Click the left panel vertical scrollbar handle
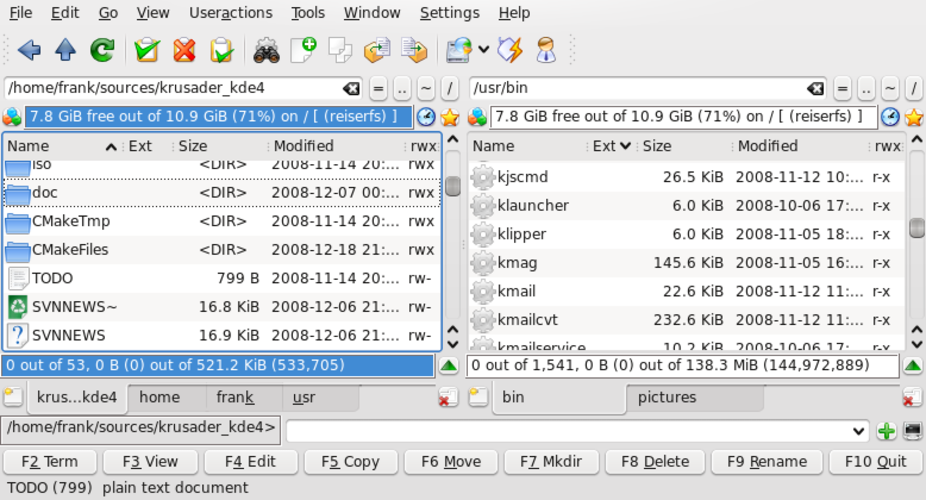 click(x=453, y=186)
